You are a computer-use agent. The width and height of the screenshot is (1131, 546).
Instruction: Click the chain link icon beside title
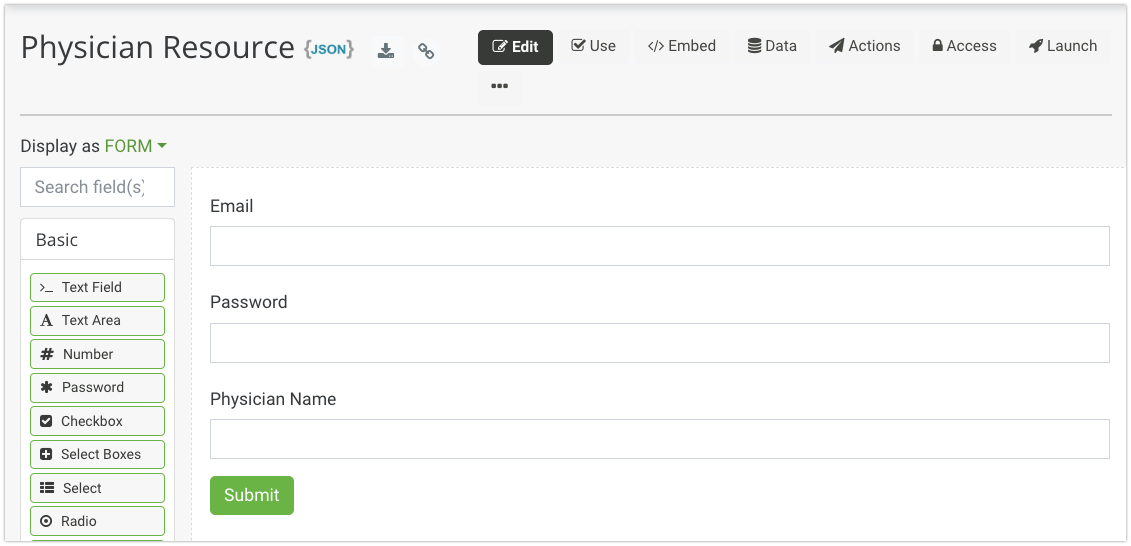click(x=426, y=51)
